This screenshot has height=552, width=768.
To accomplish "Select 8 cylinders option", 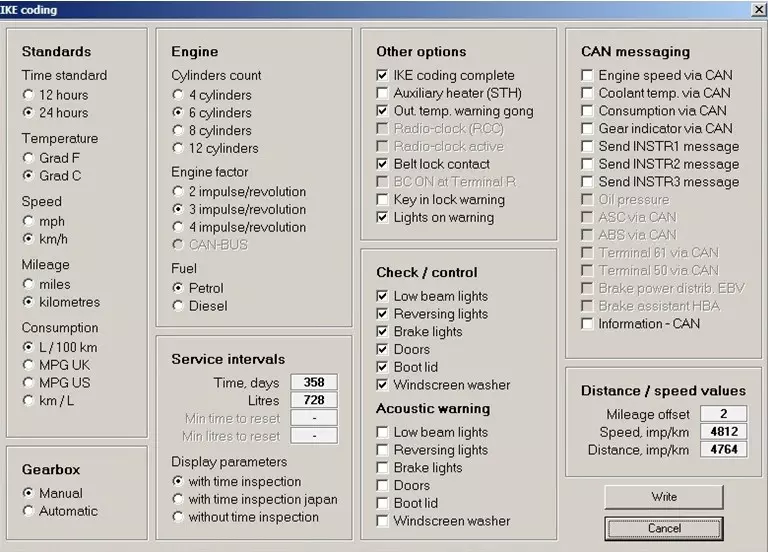I will click(179, 131).
